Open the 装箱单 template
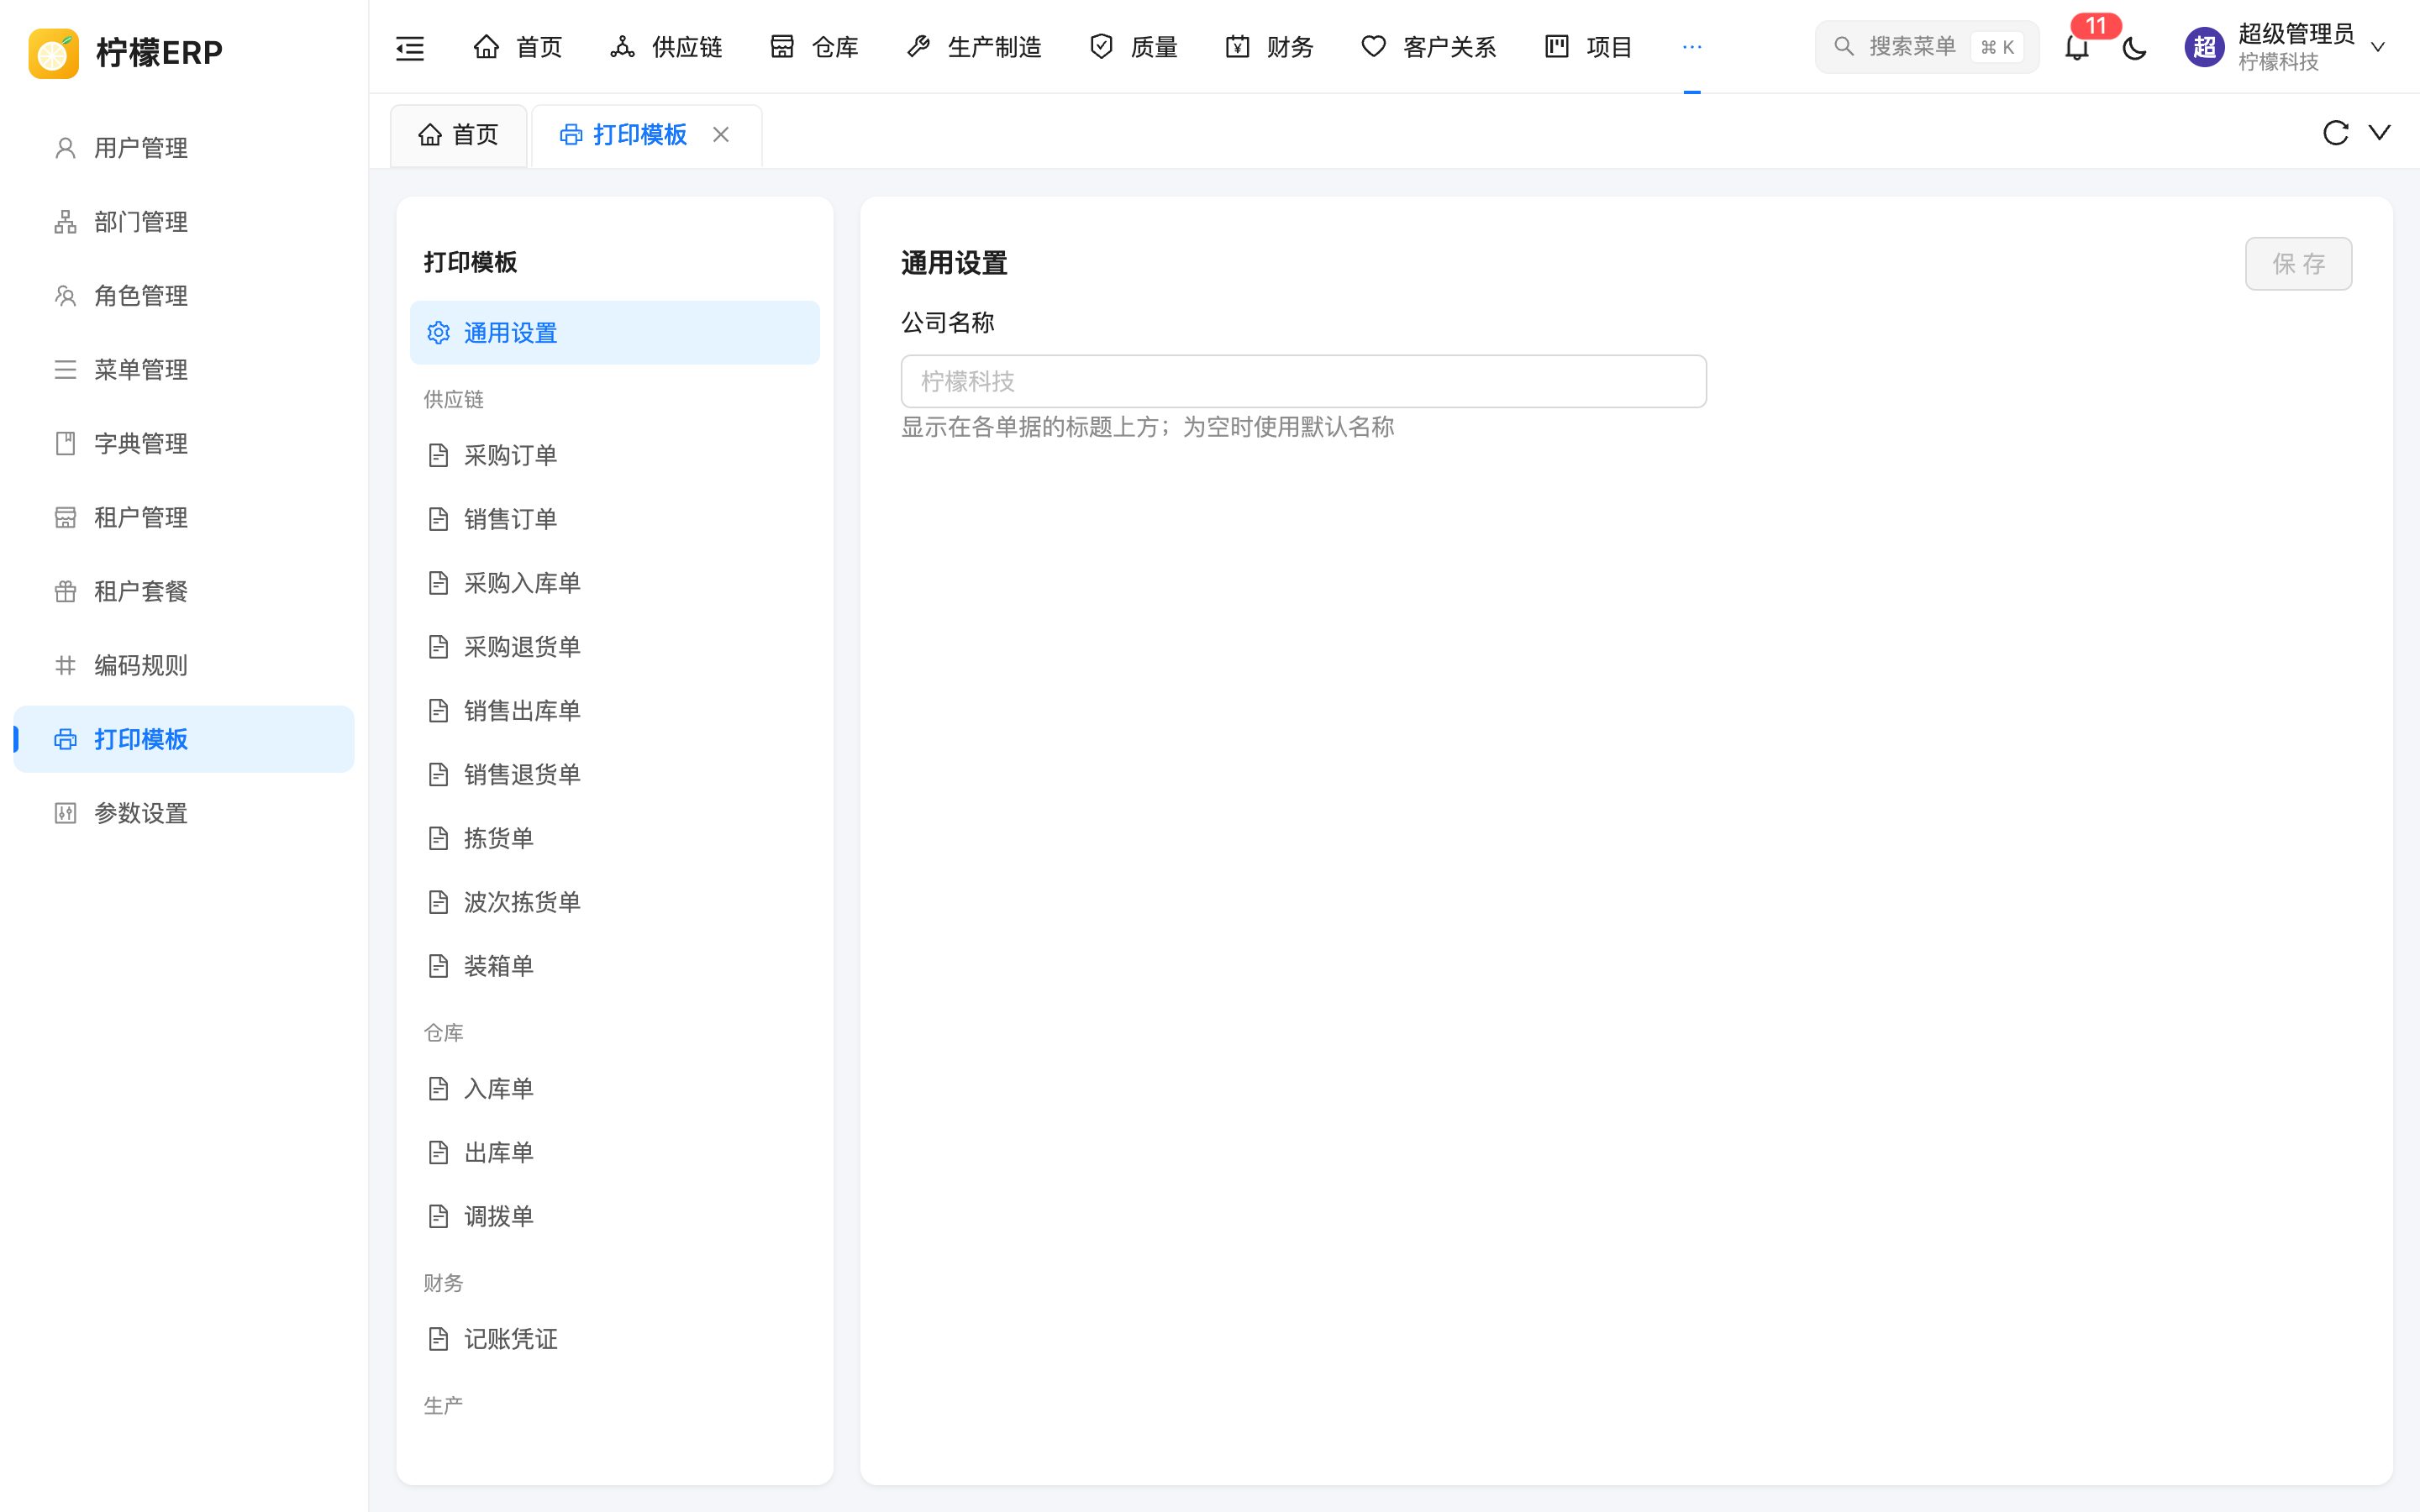The width and height of the screenshot is (2420, 1512). tap(614, 966)
